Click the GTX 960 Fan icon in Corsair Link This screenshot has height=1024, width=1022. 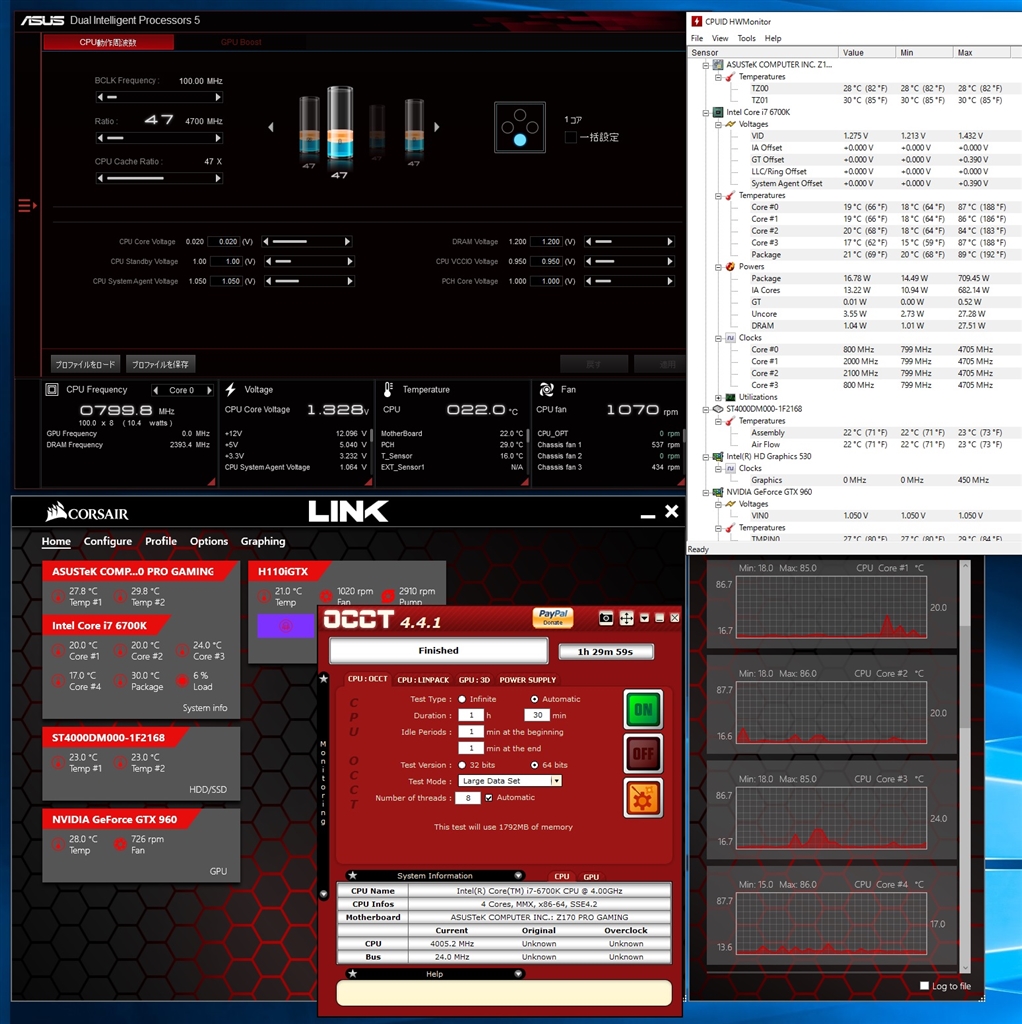pyautogui.click(x=120, y=844)
